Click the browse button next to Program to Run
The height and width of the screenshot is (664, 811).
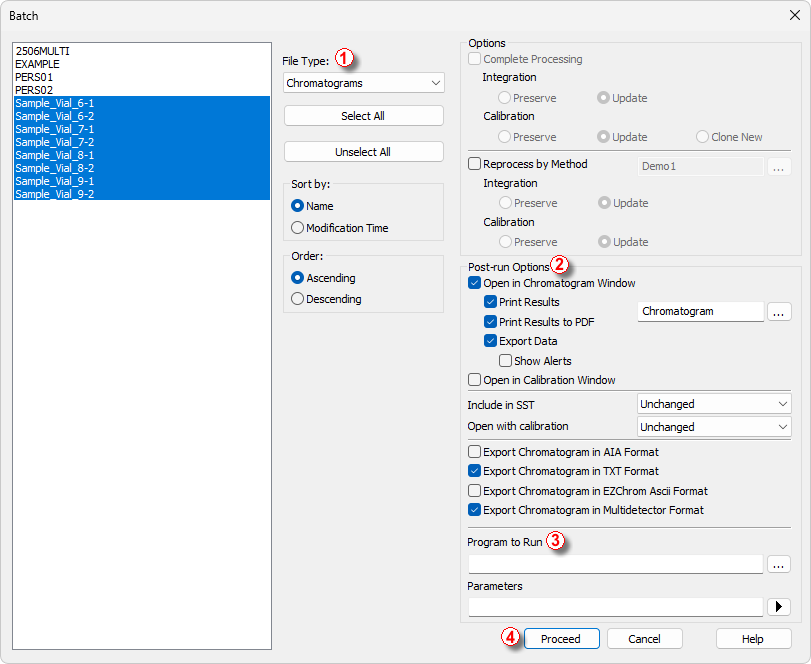779,564
